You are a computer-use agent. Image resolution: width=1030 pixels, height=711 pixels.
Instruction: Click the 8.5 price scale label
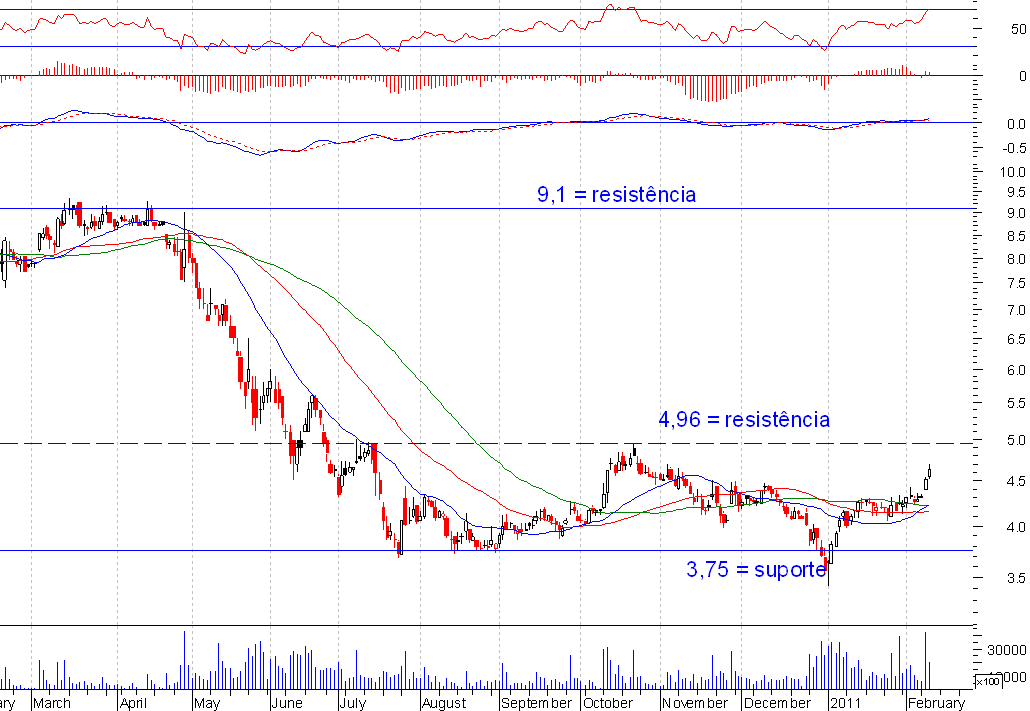[1016, 236]
